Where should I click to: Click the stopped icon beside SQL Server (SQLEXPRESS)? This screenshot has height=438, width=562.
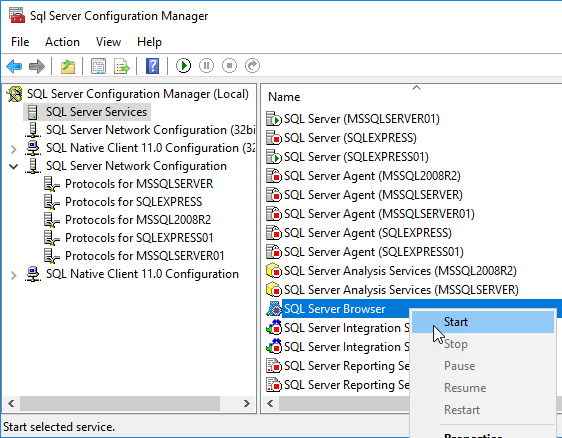pyautogui.click(x=274, y=138)
